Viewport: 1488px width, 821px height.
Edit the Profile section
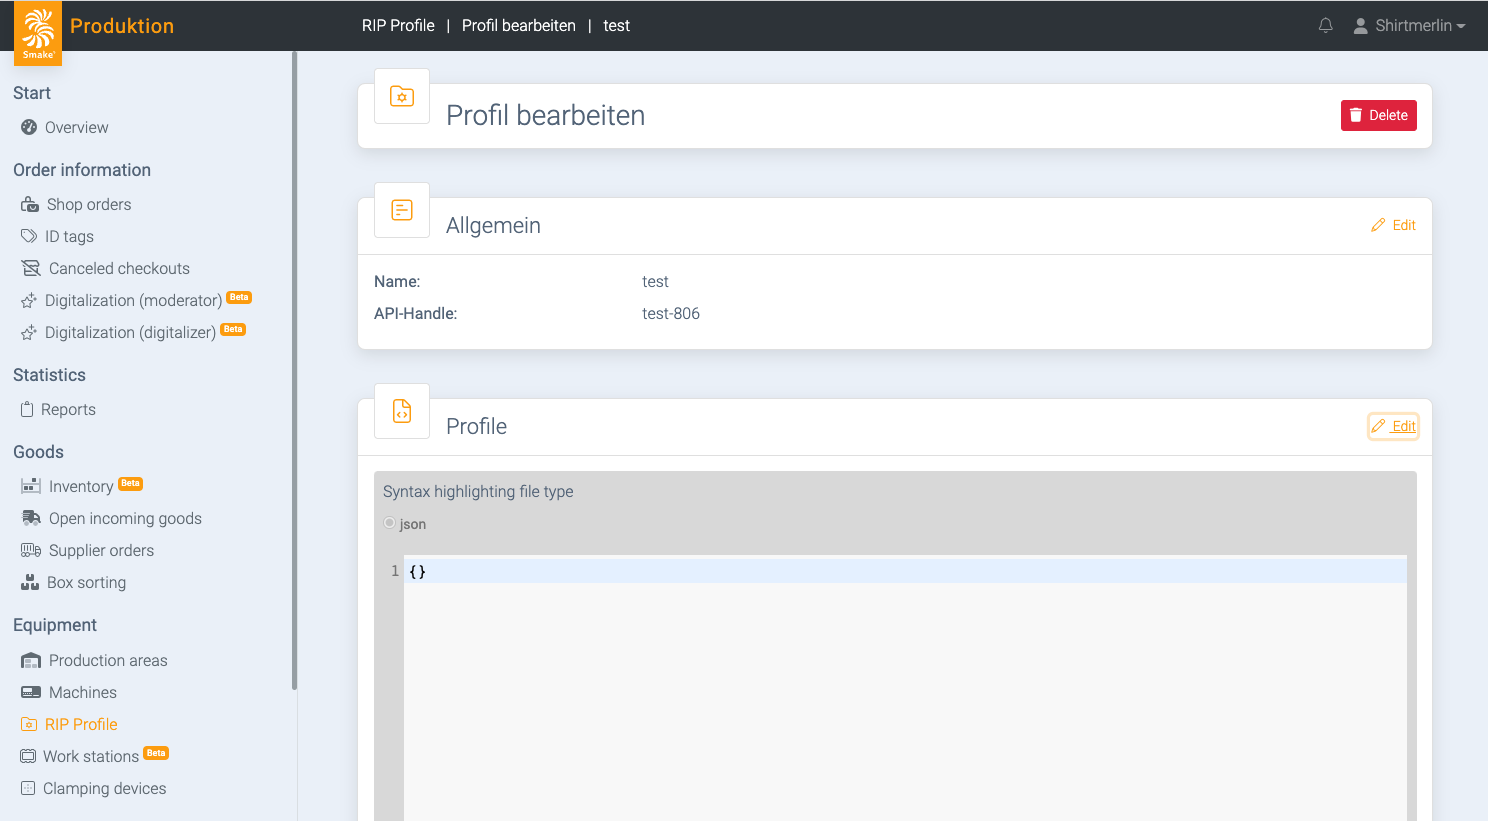(x=1393, y=426)
